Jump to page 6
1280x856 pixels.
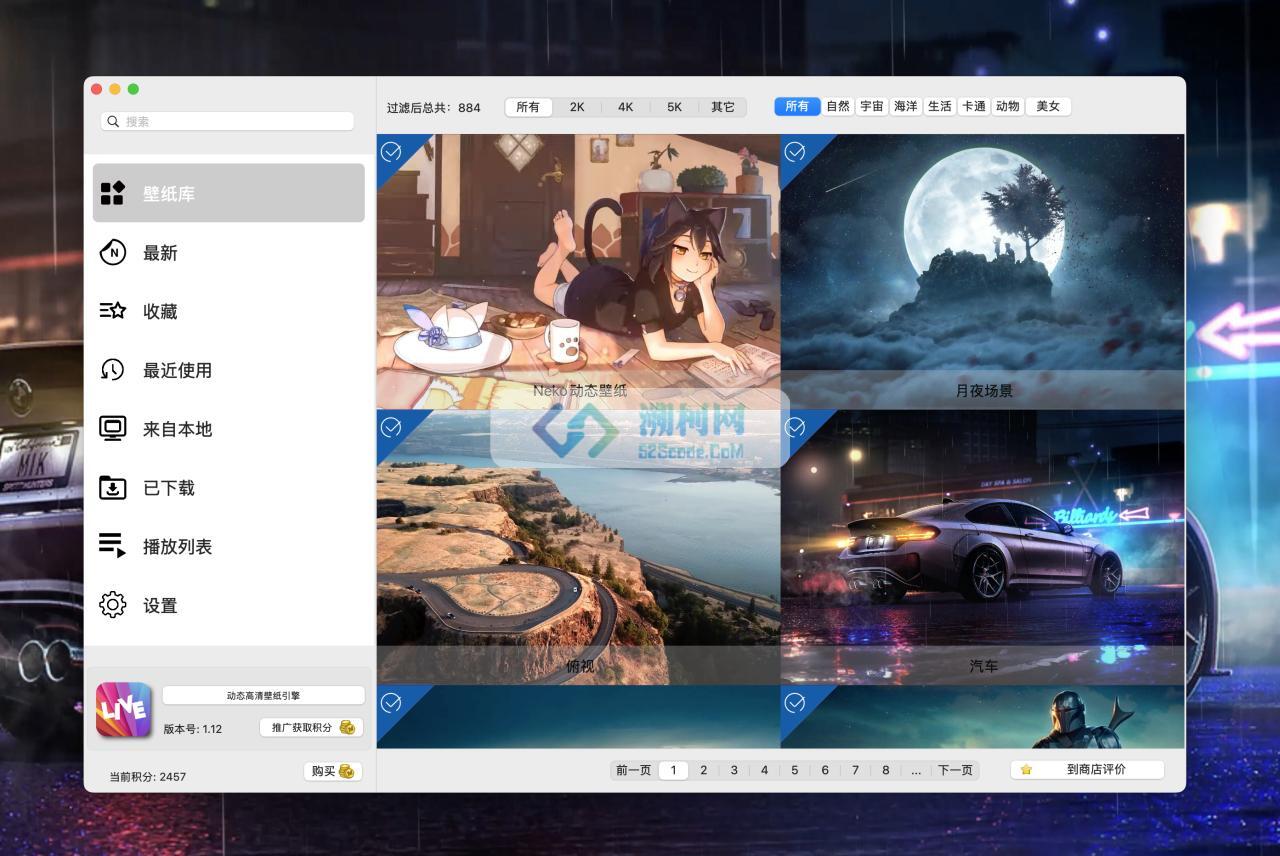(825, 770)
